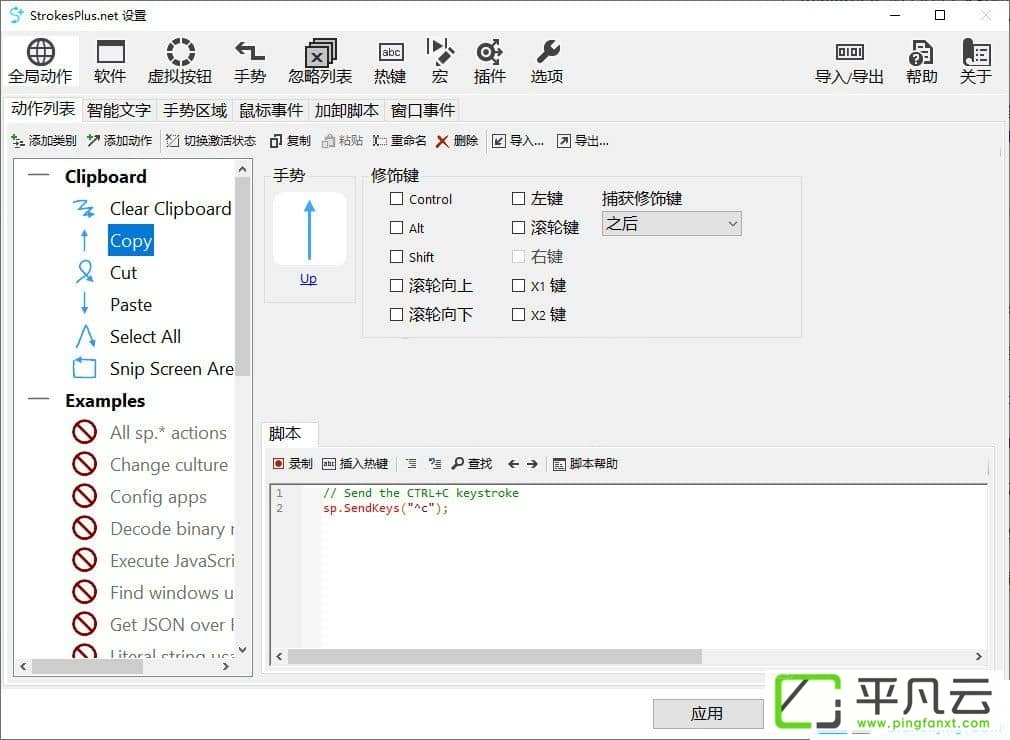Viewport: 1010px width, 740px height.
Task: Click the script editor horizontal scrollbar
Action: point(629,656)
